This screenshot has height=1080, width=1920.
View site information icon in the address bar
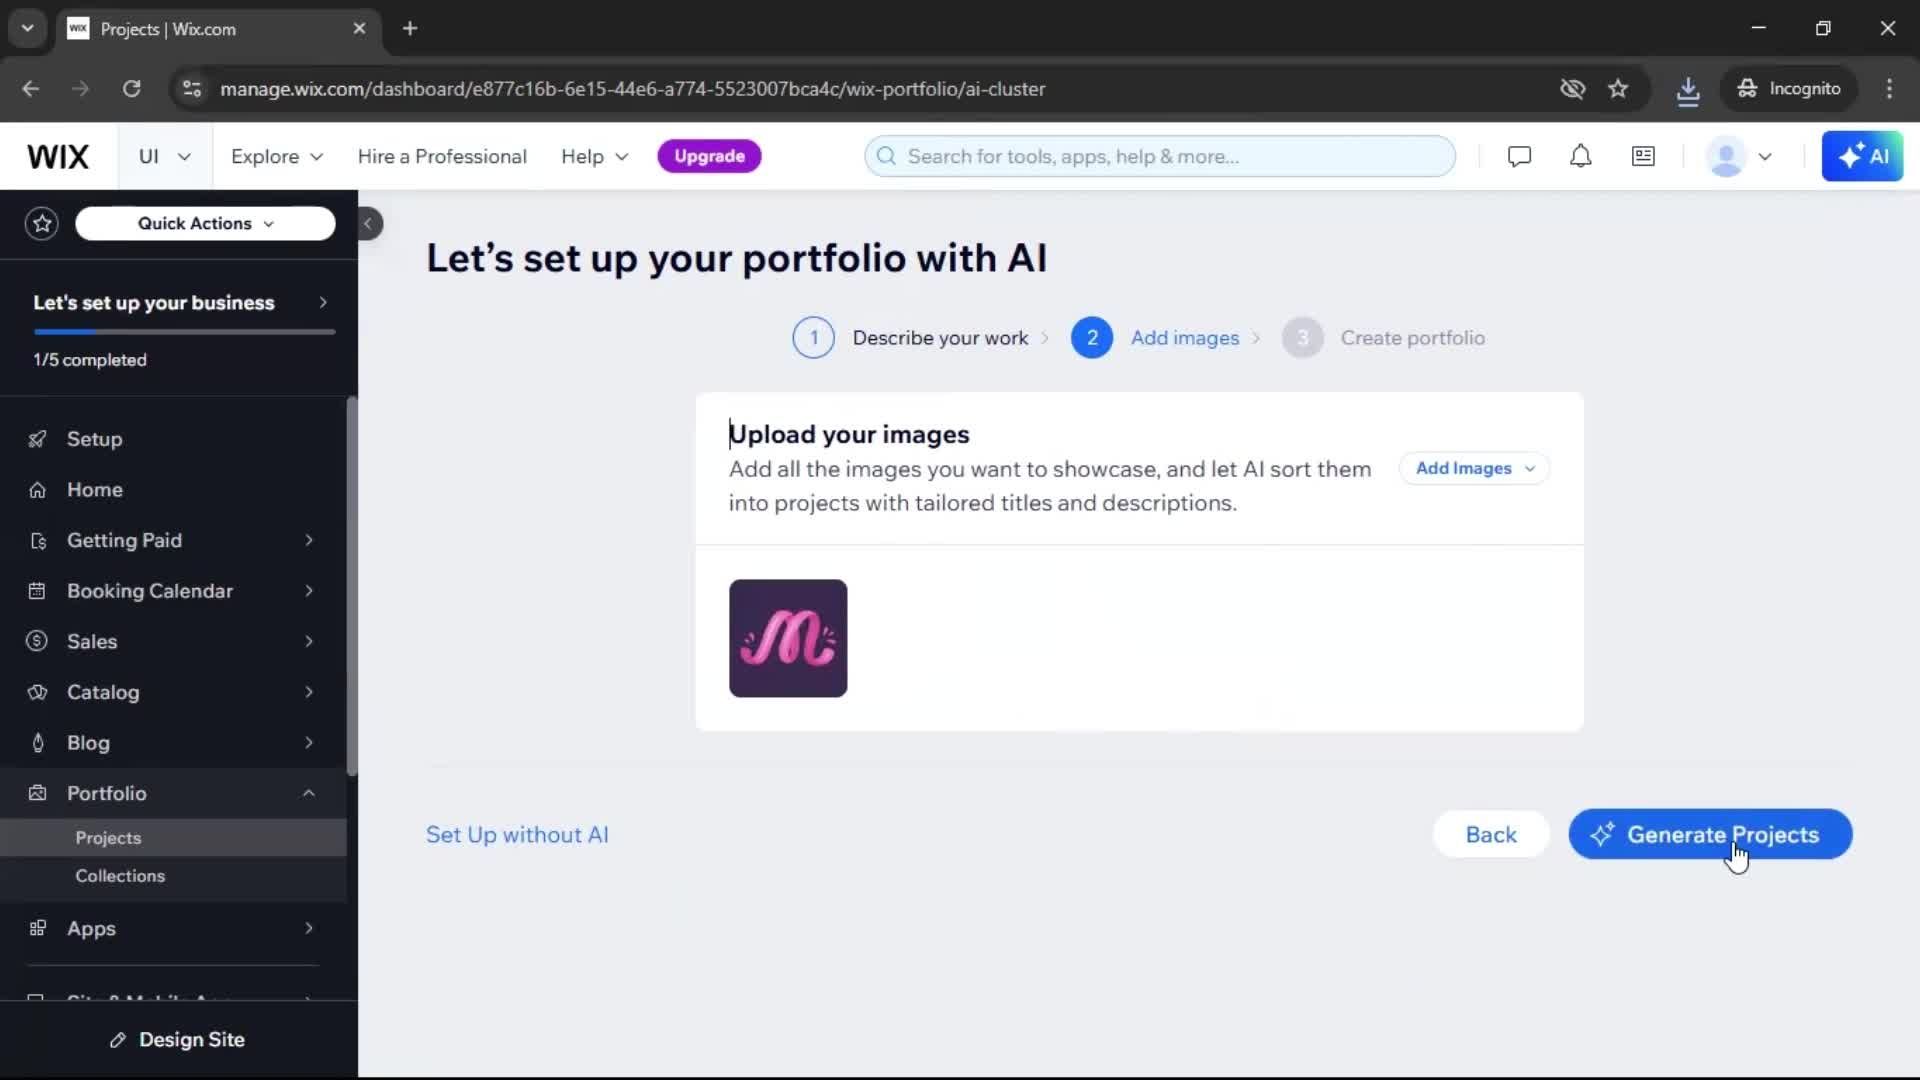click(x=192, y=89)
